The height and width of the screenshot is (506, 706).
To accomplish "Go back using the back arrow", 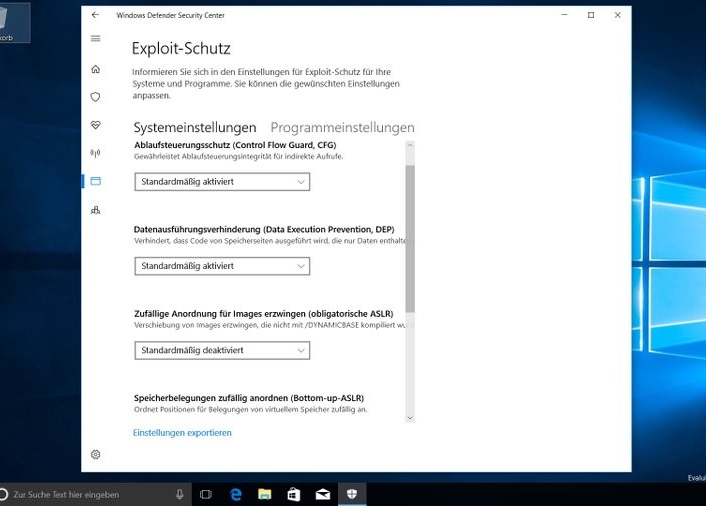I will click(x=95, y=15).
